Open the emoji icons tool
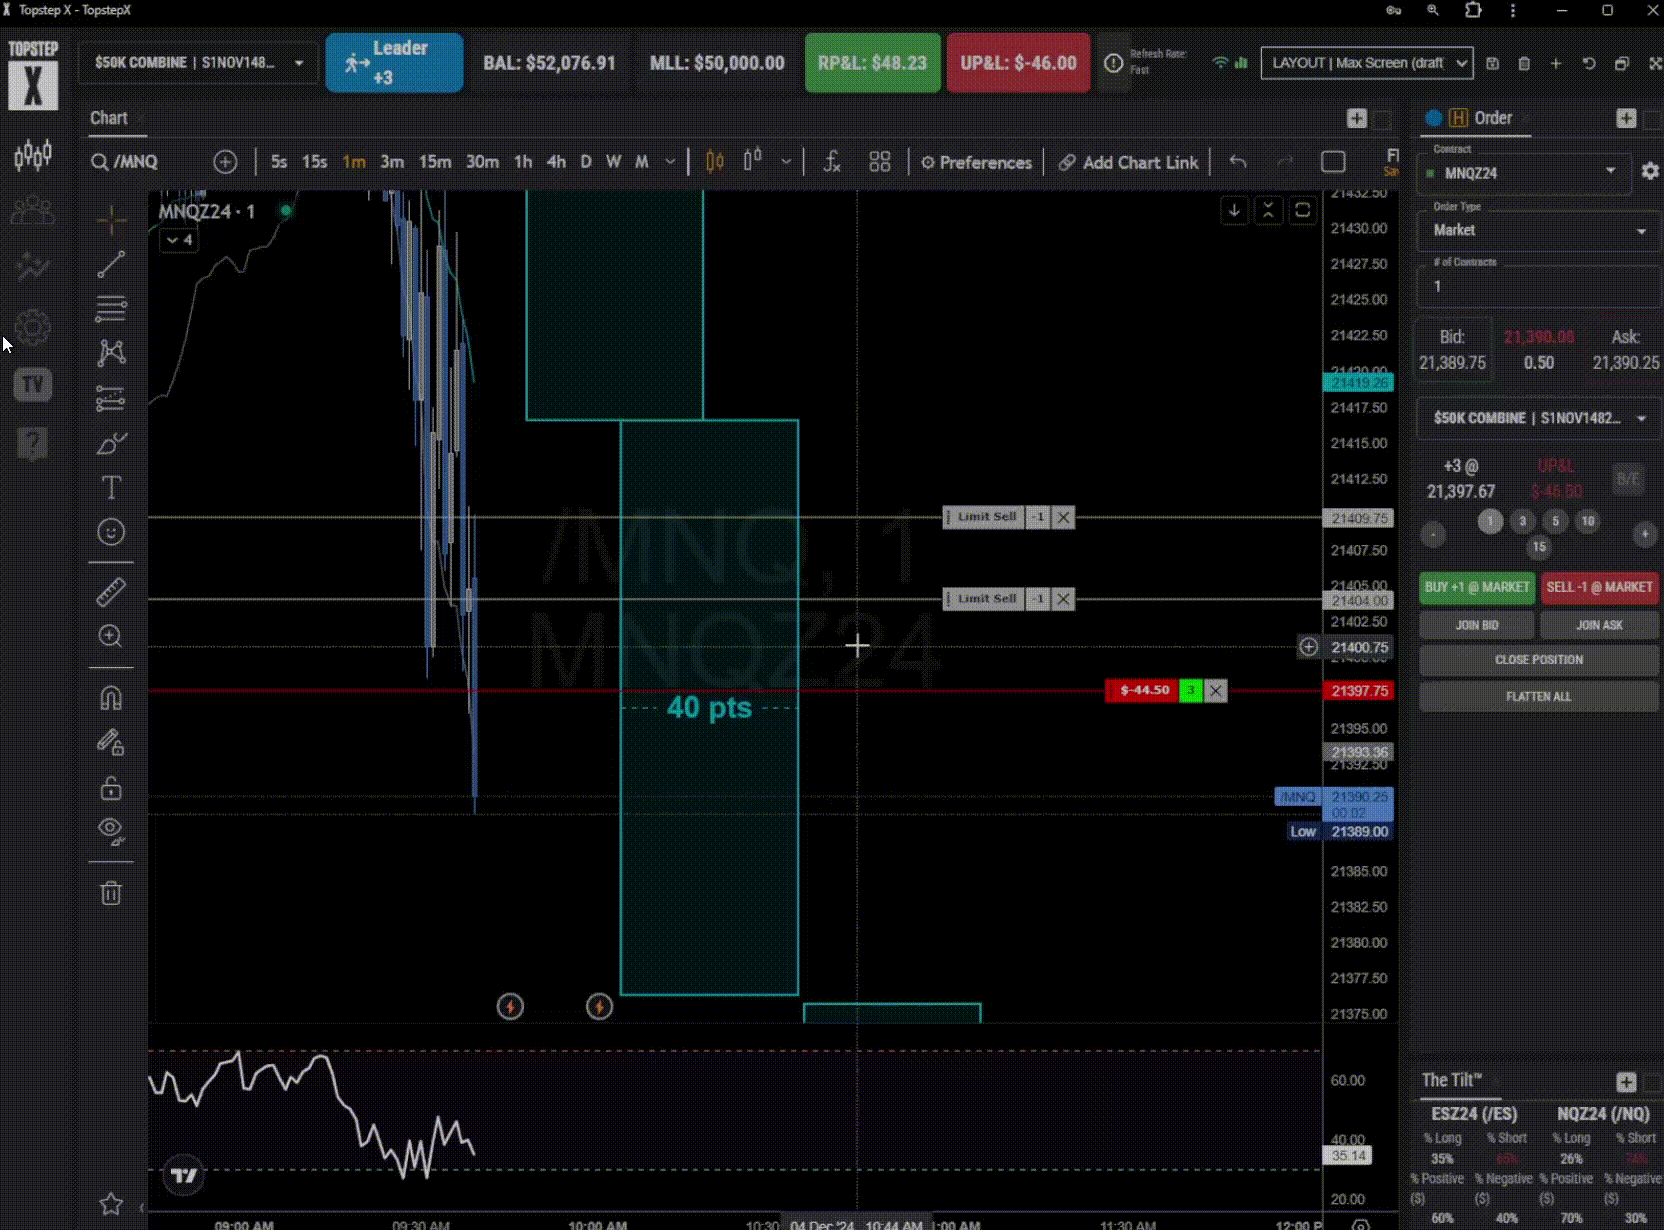1664x1230 pixels. coord(111,531)
